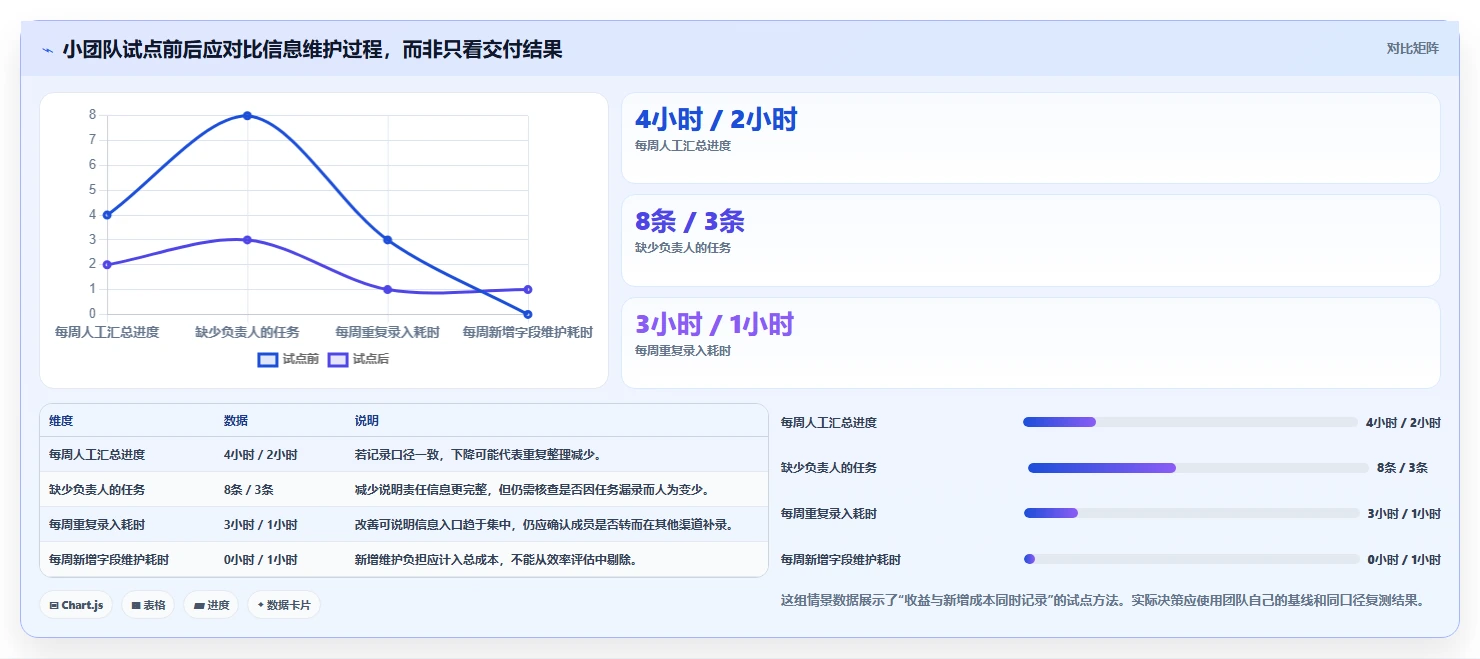
Task: Select table cell 缺少负责人的任务
Action: (97, 490)
